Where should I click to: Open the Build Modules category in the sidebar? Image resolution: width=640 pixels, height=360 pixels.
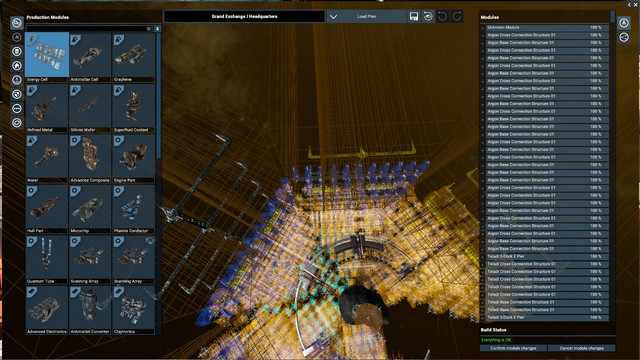[x=17, y=37]
